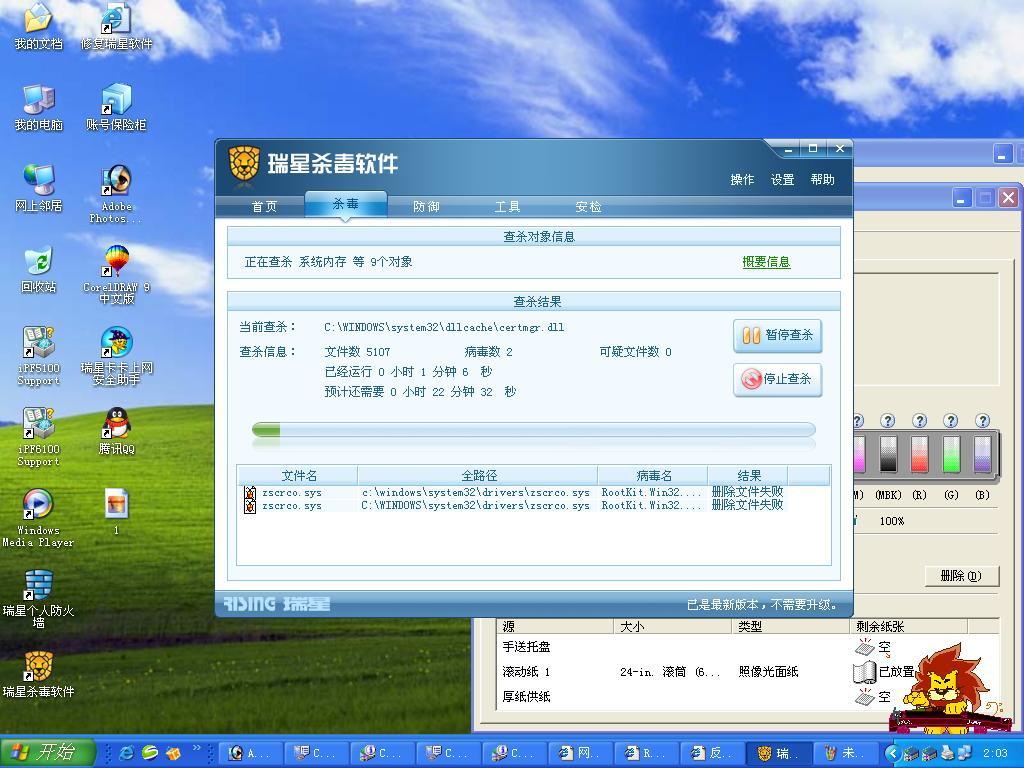Viewport: 1024px width, 768px height.
Task: Click help icon above the (G) ink
Action: coord(951,421)
